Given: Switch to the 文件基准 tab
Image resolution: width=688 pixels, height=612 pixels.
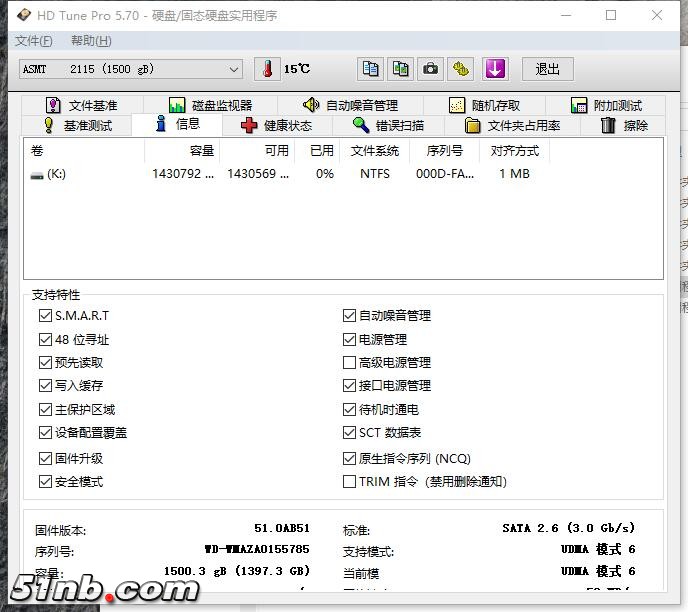Looking at the screenshot, I should 82,105.
